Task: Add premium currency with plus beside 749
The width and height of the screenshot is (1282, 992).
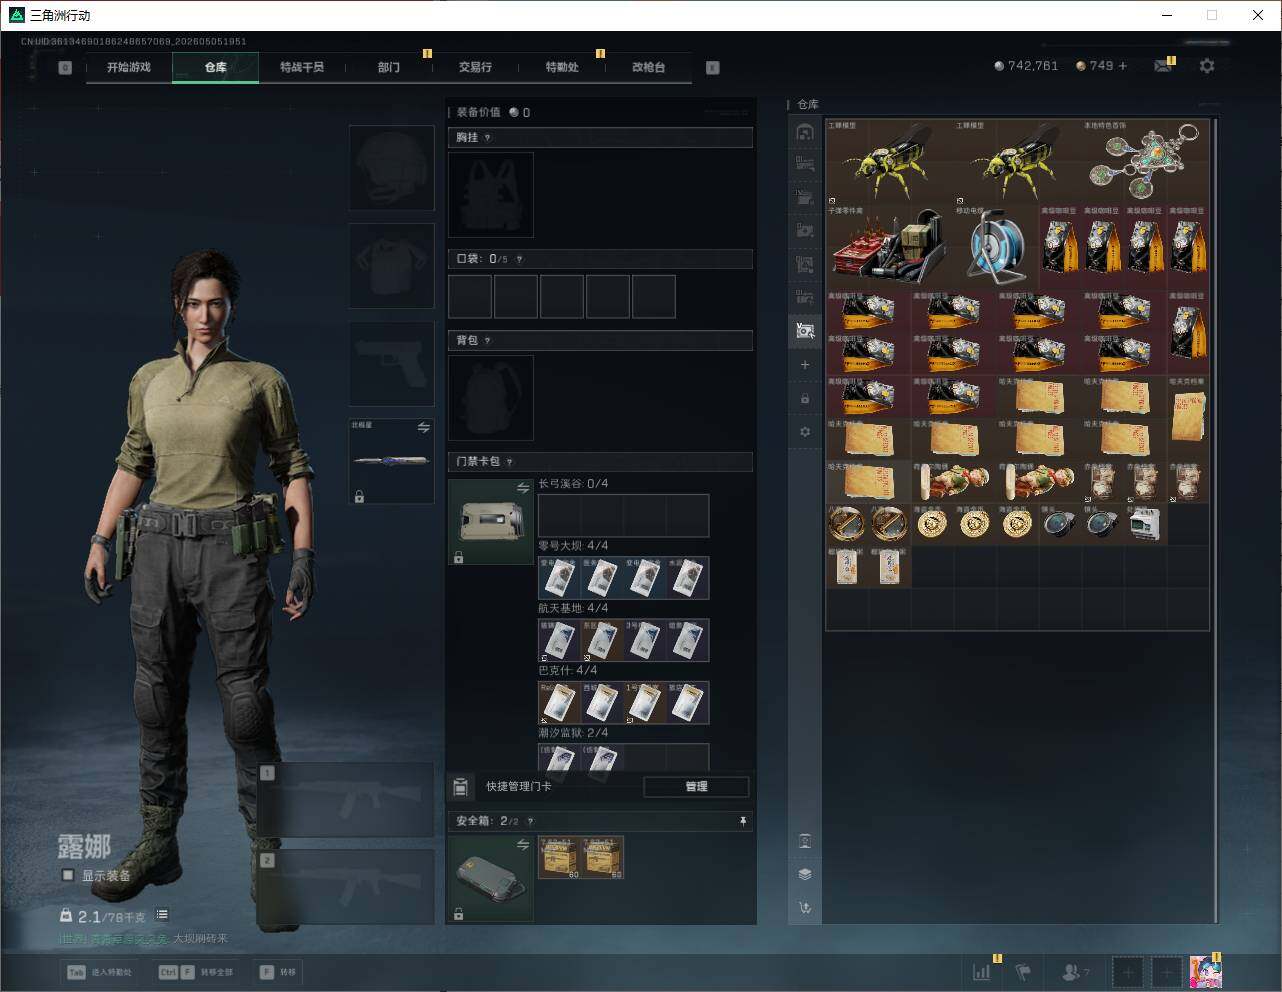Action: point(1123,66)
